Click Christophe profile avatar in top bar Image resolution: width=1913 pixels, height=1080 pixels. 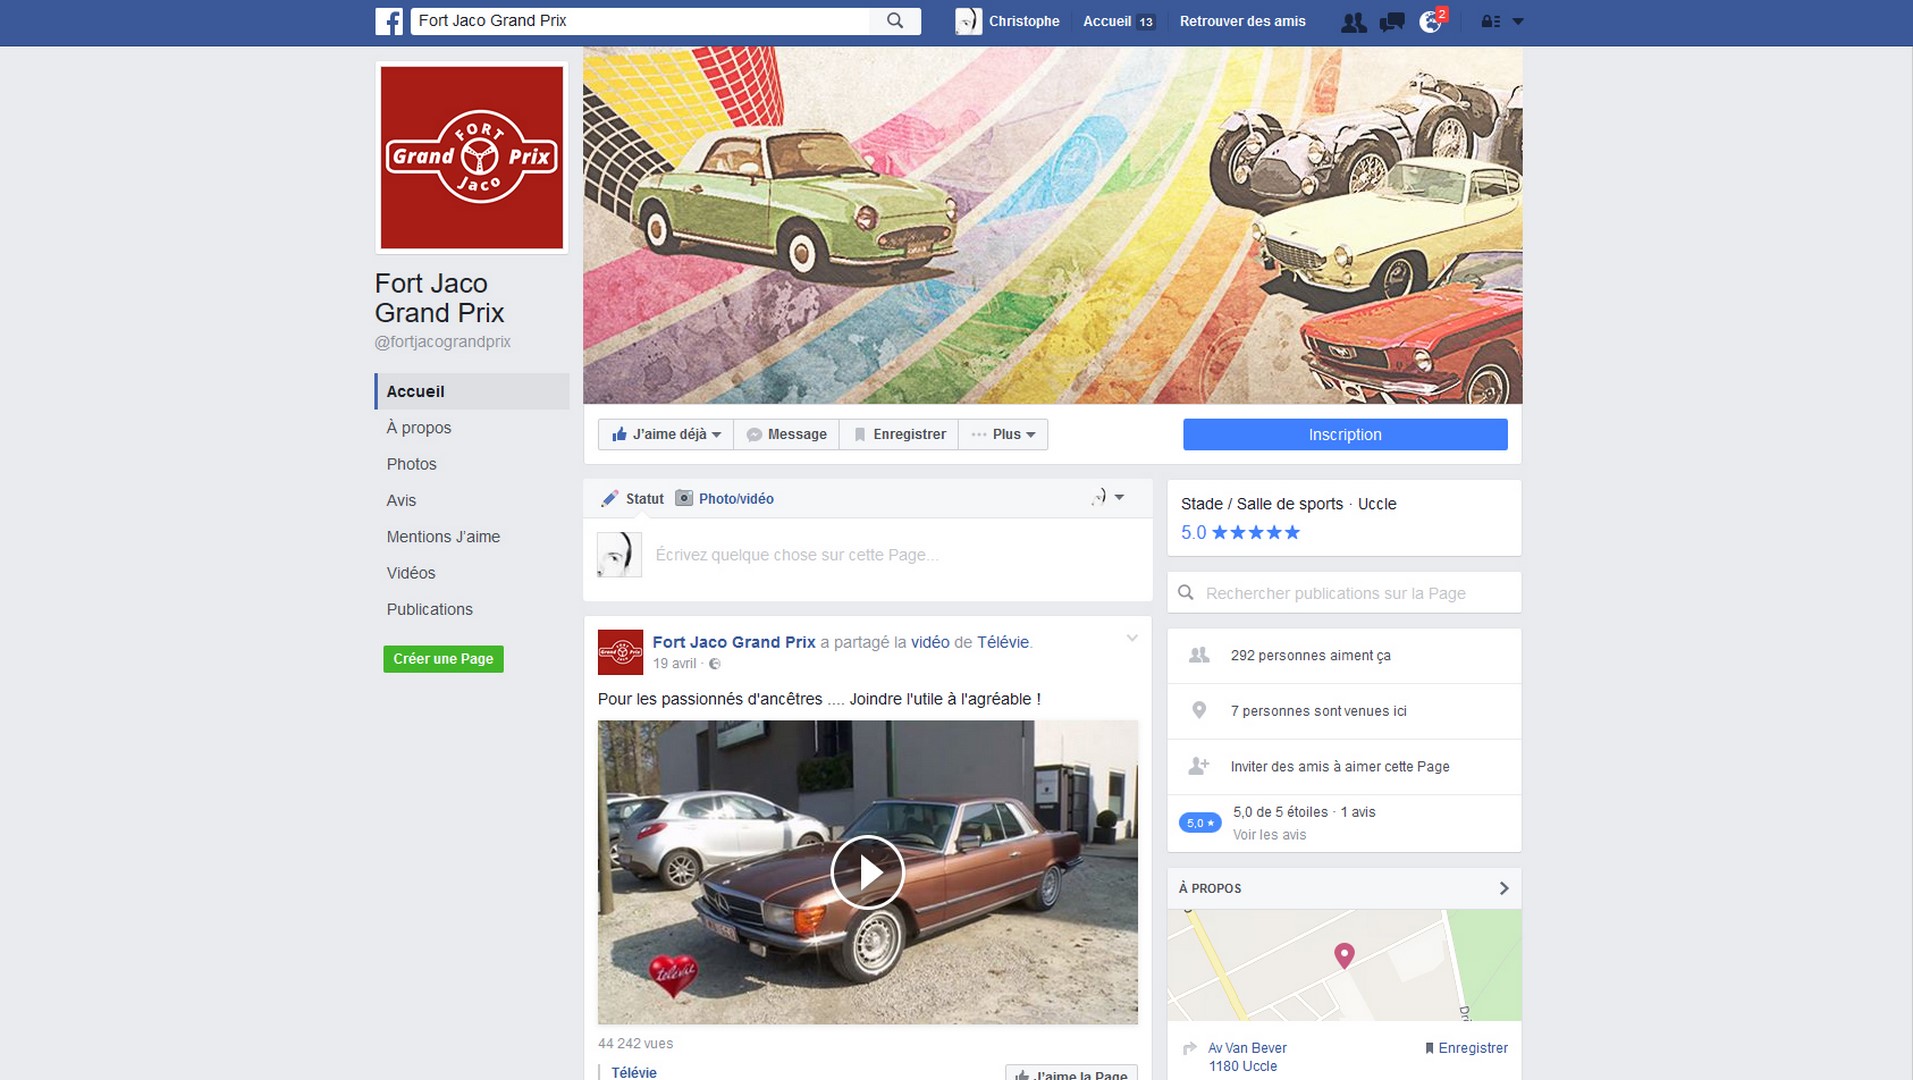click(968, 21)
